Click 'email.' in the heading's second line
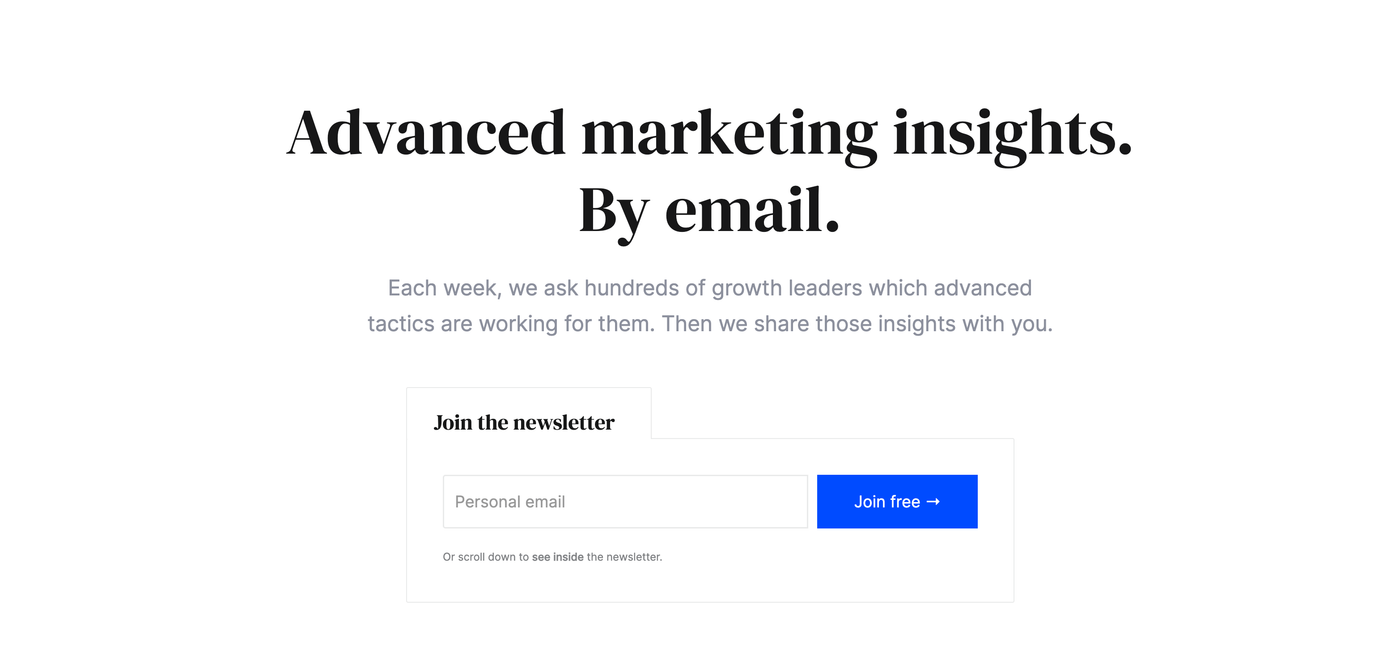The image size is (1400, 649). (752, 209)
